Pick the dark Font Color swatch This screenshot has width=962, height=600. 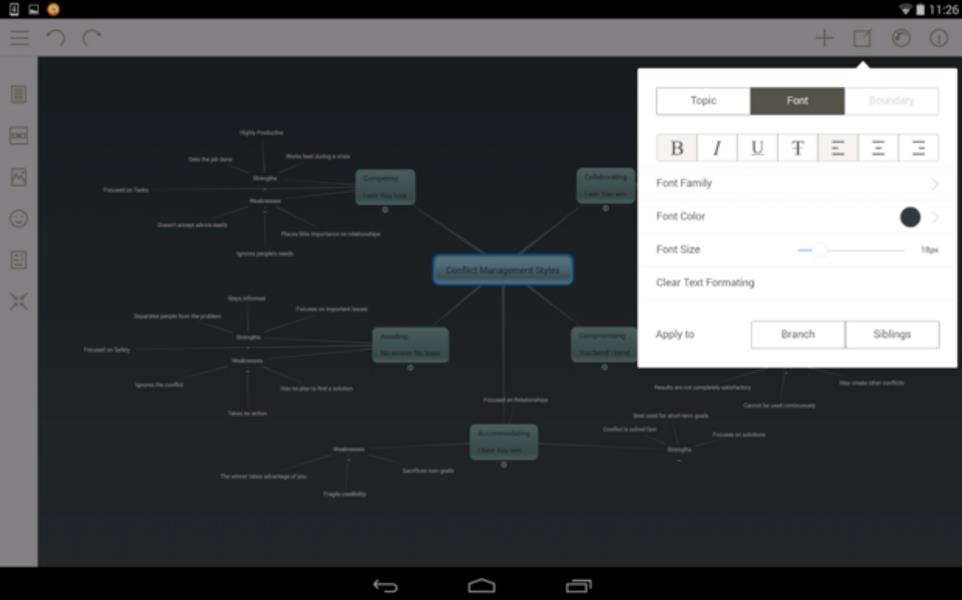pyautogui.click(x=910, y=217)
